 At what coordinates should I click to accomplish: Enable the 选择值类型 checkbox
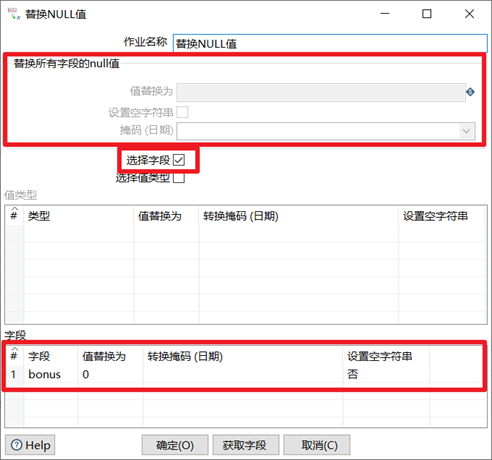coord(179,178)
